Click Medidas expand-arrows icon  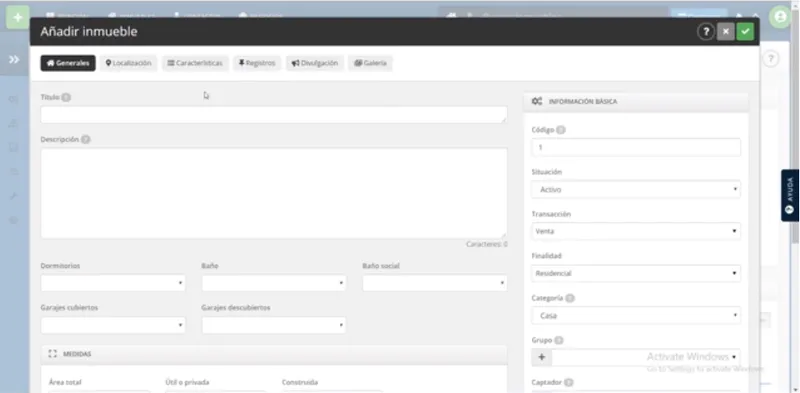point(53,354)
